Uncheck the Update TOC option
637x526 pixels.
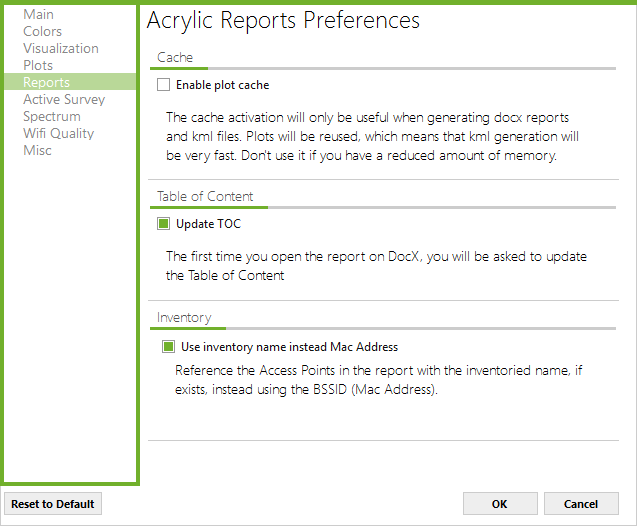point(163,224)
